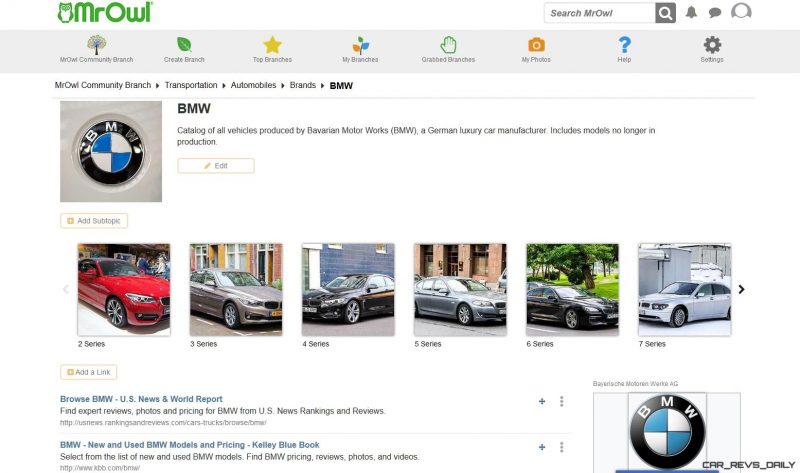Image resolution: width=800 pixels, height=473 pixels.
Task: Go to Automobiles breadcrumb
Action: point(253,85)
